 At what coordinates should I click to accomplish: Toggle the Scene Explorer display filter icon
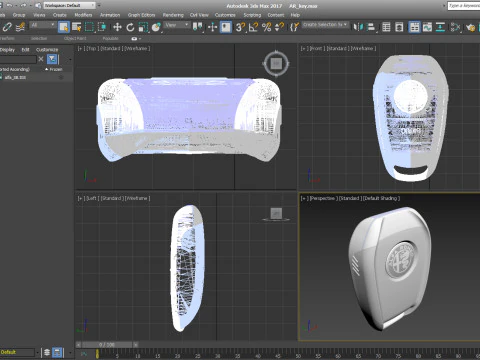(52, 59)
